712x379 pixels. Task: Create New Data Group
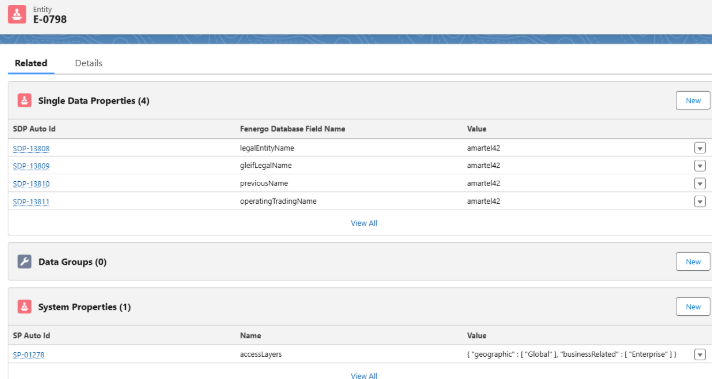(x=693, y=261)
